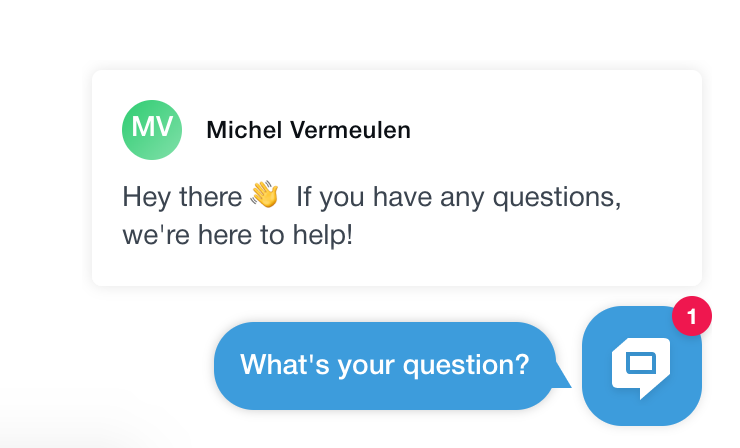Screen dimensions: 740x448
Task: Click the 'MV' initials inside the avatar
Action: pos(152,128)
